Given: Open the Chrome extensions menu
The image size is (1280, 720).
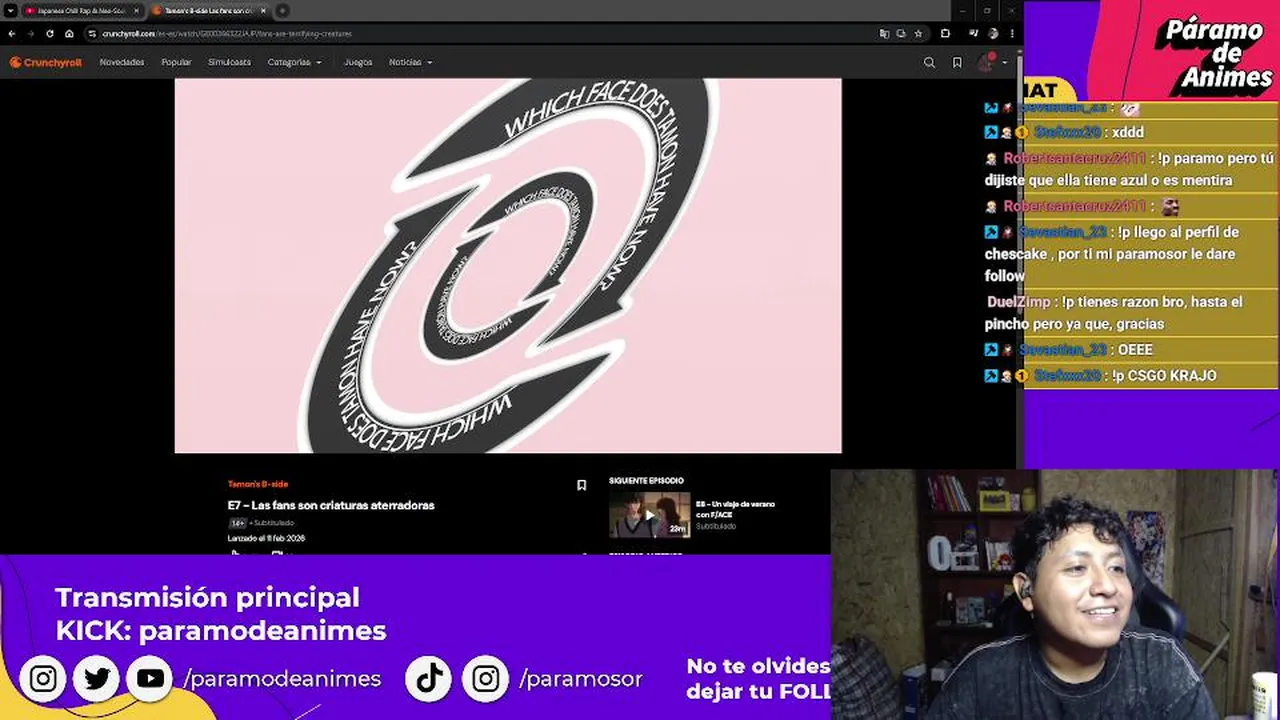Looking at the screenshot, I should (945, 33).
